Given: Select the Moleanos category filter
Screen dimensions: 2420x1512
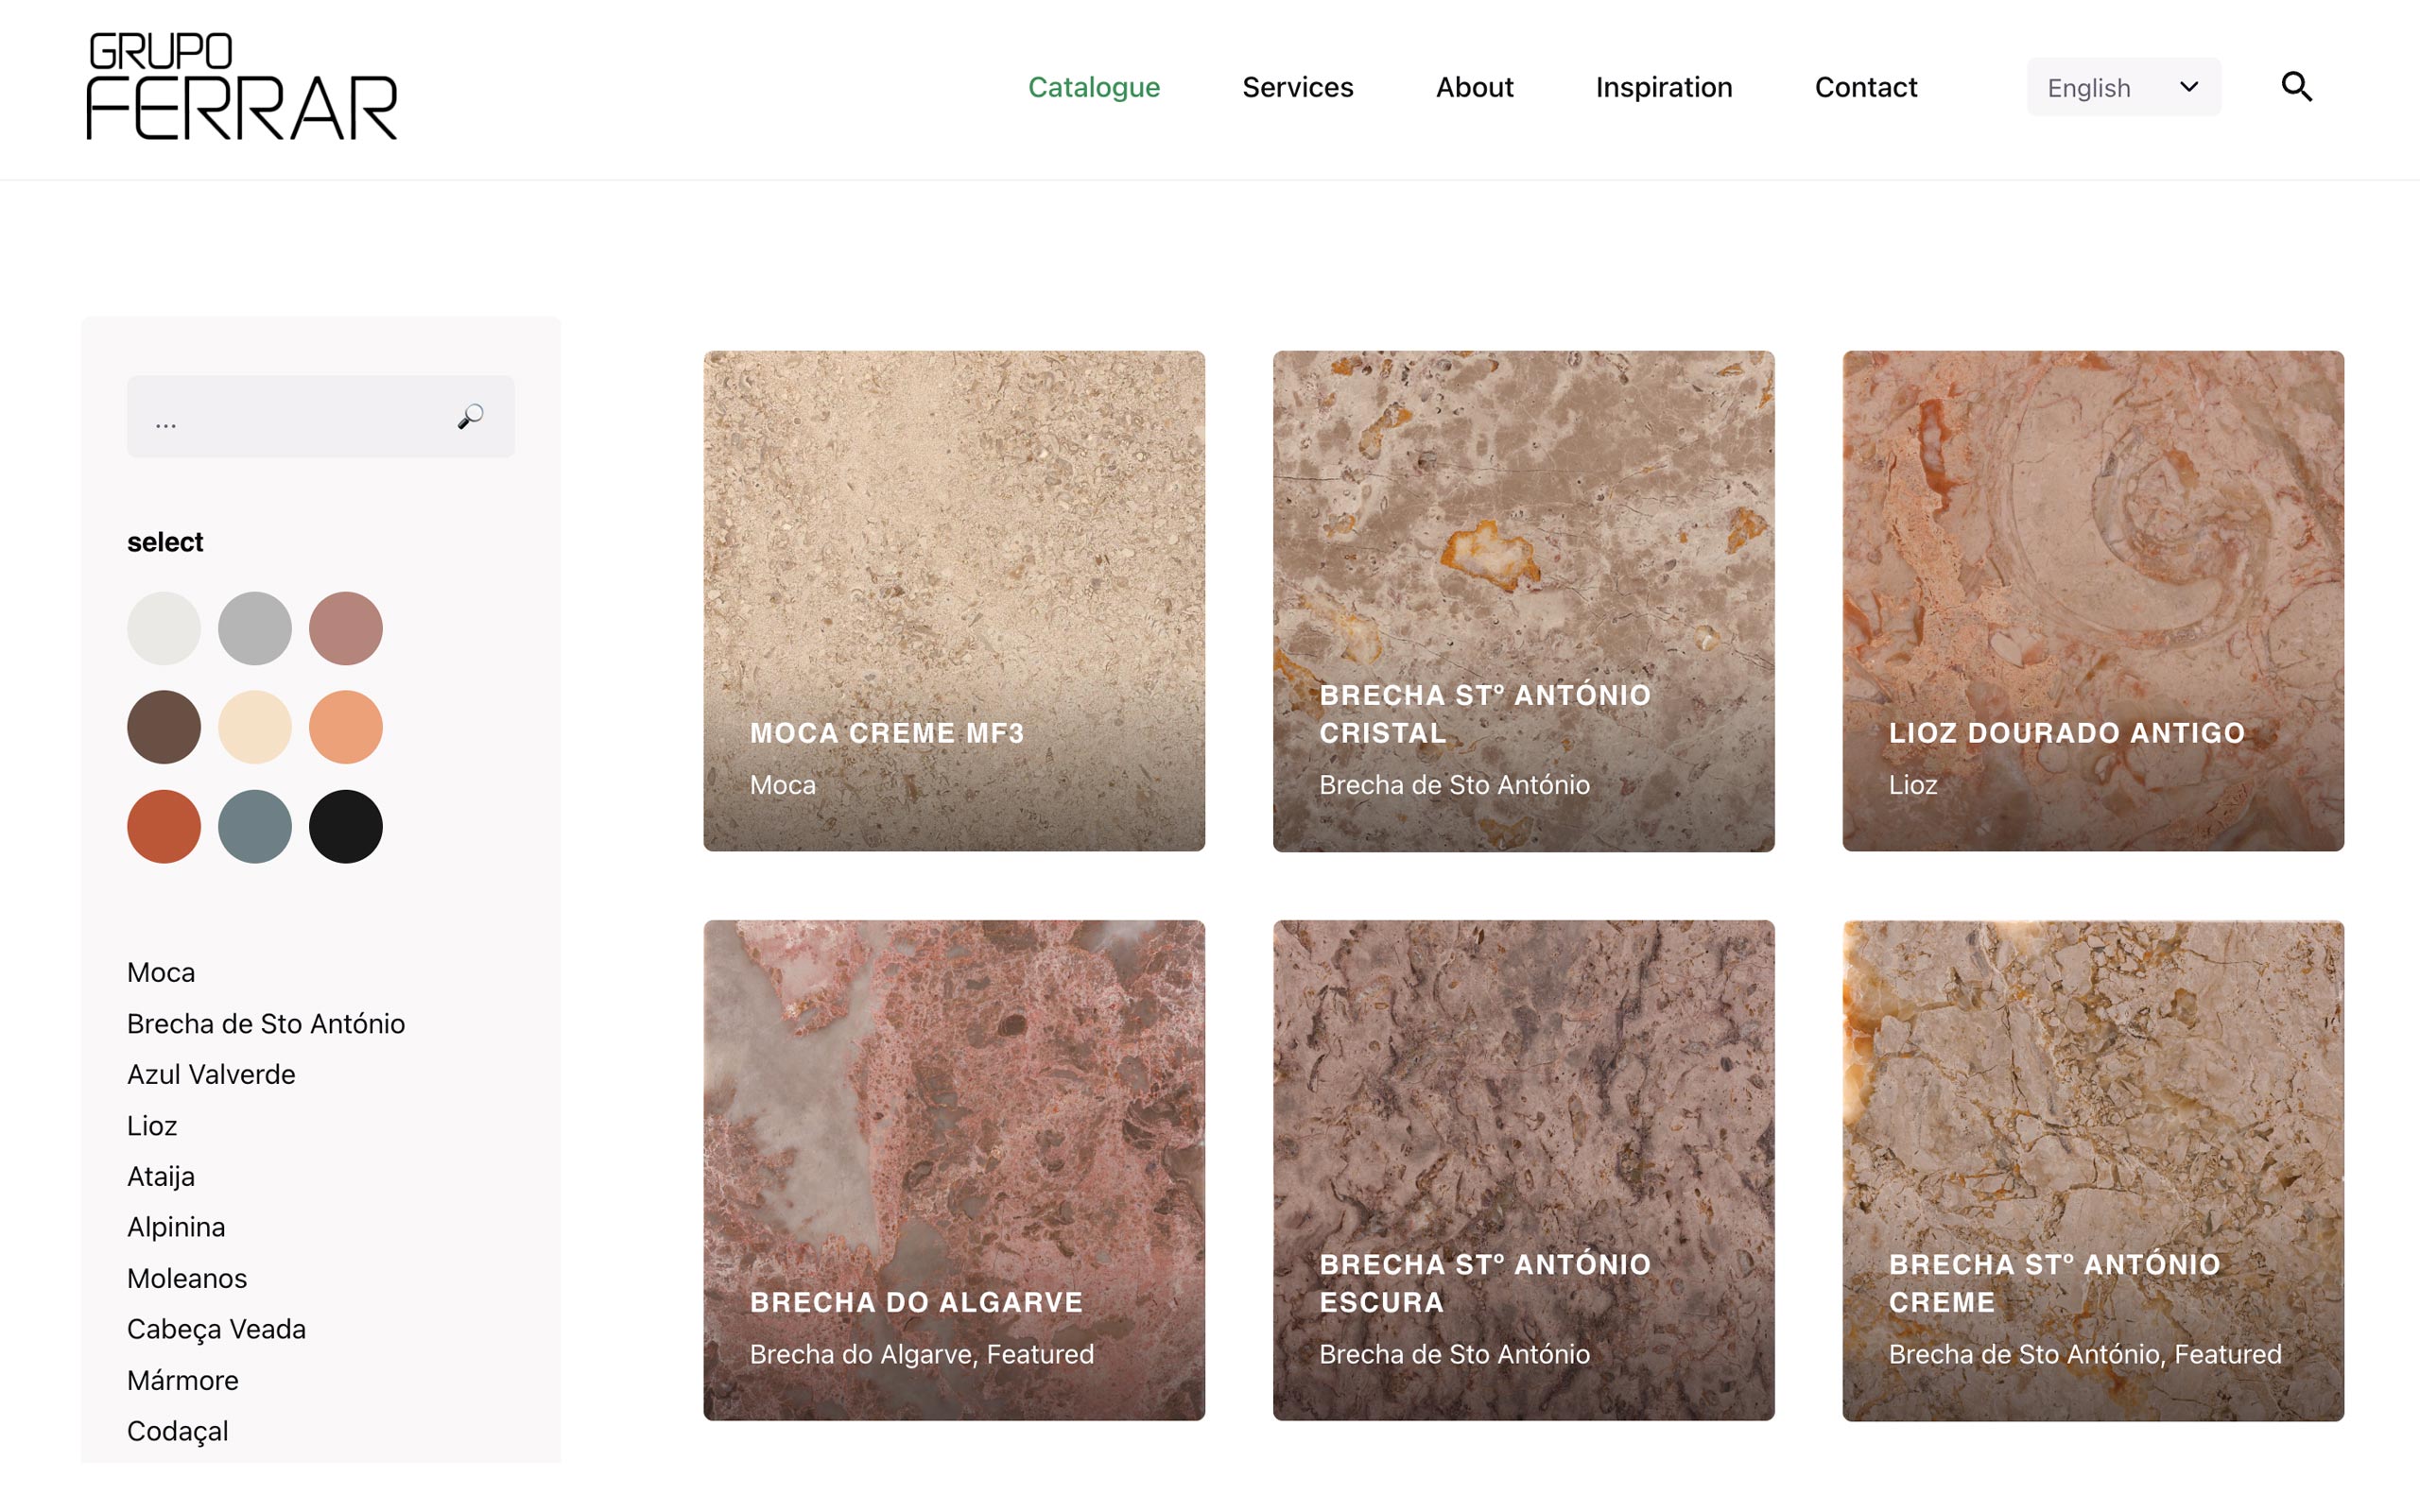Looking at the screenshot, I should click(187, 1278).
